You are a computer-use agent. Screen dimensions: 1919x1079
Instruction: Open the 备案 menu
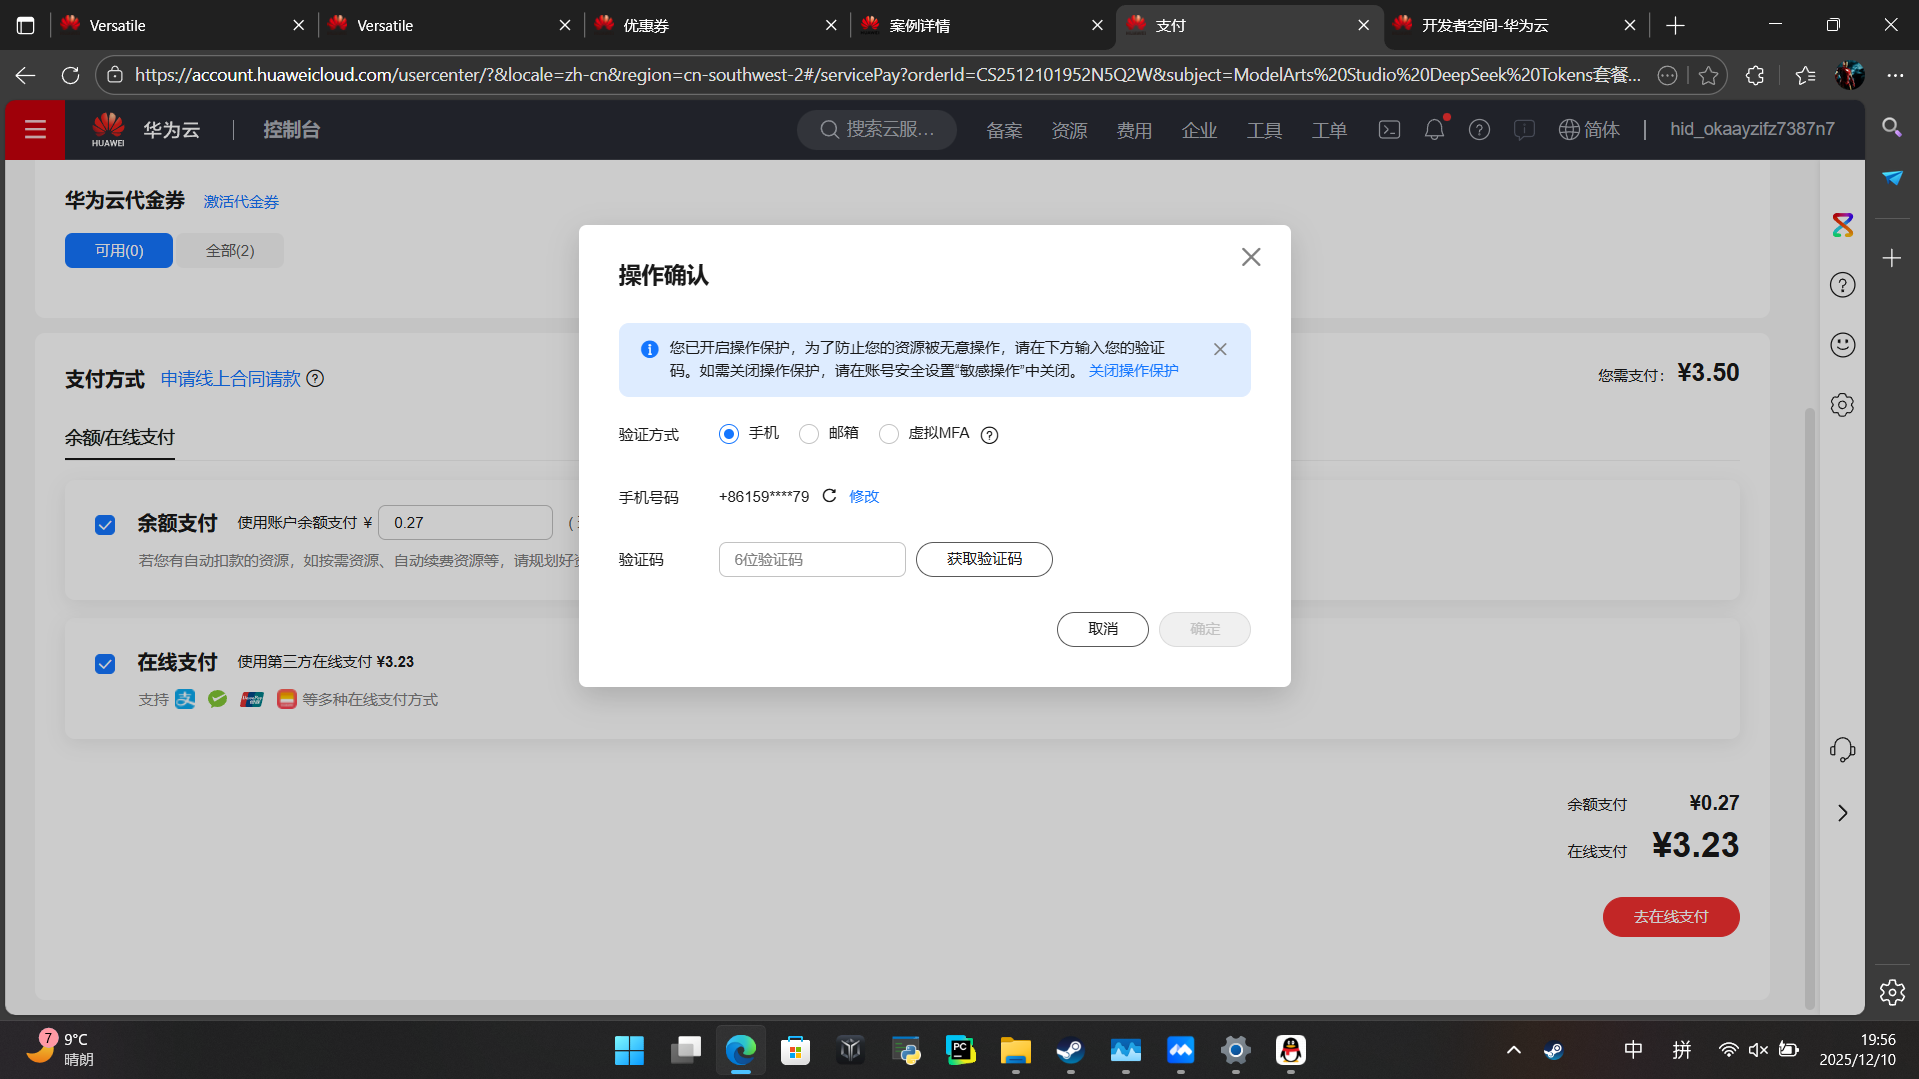(x=1004, y=131)
